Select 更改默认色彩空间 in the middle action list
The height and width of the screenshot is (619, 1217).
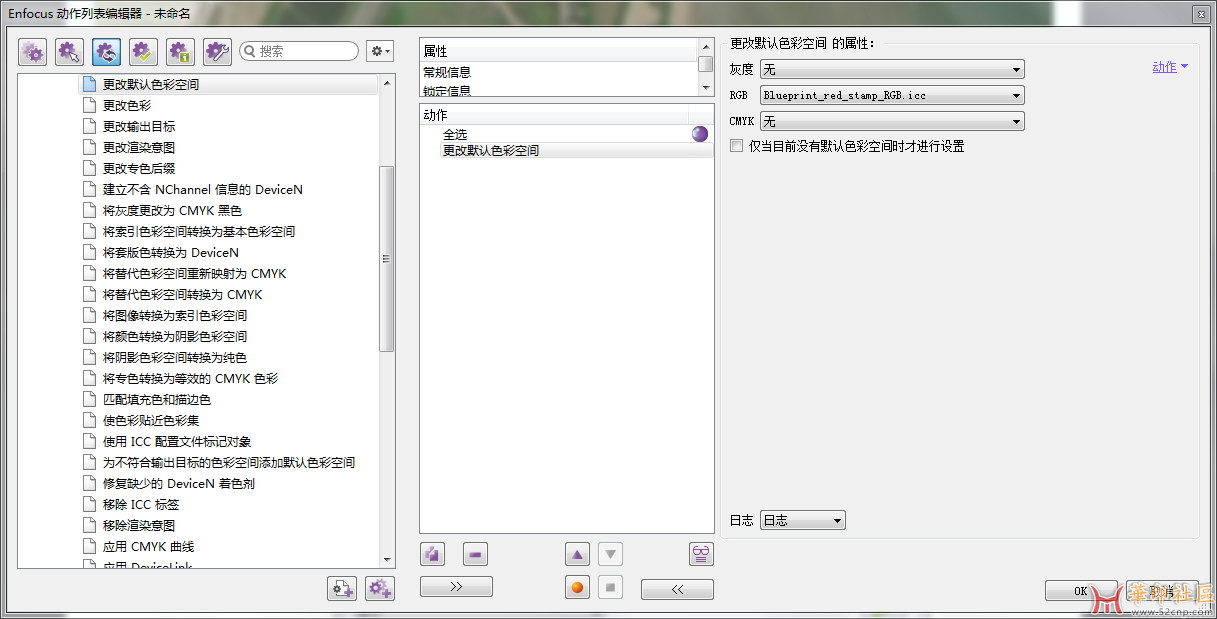491,151
